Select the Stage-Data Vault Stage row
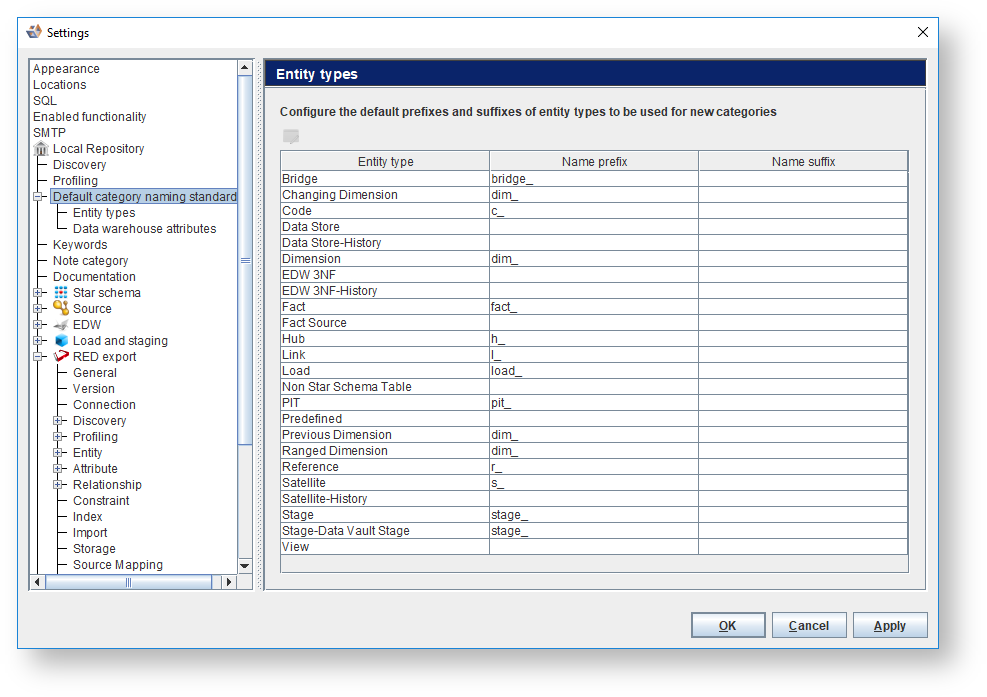The image size is (987, 697). (594, 531)
